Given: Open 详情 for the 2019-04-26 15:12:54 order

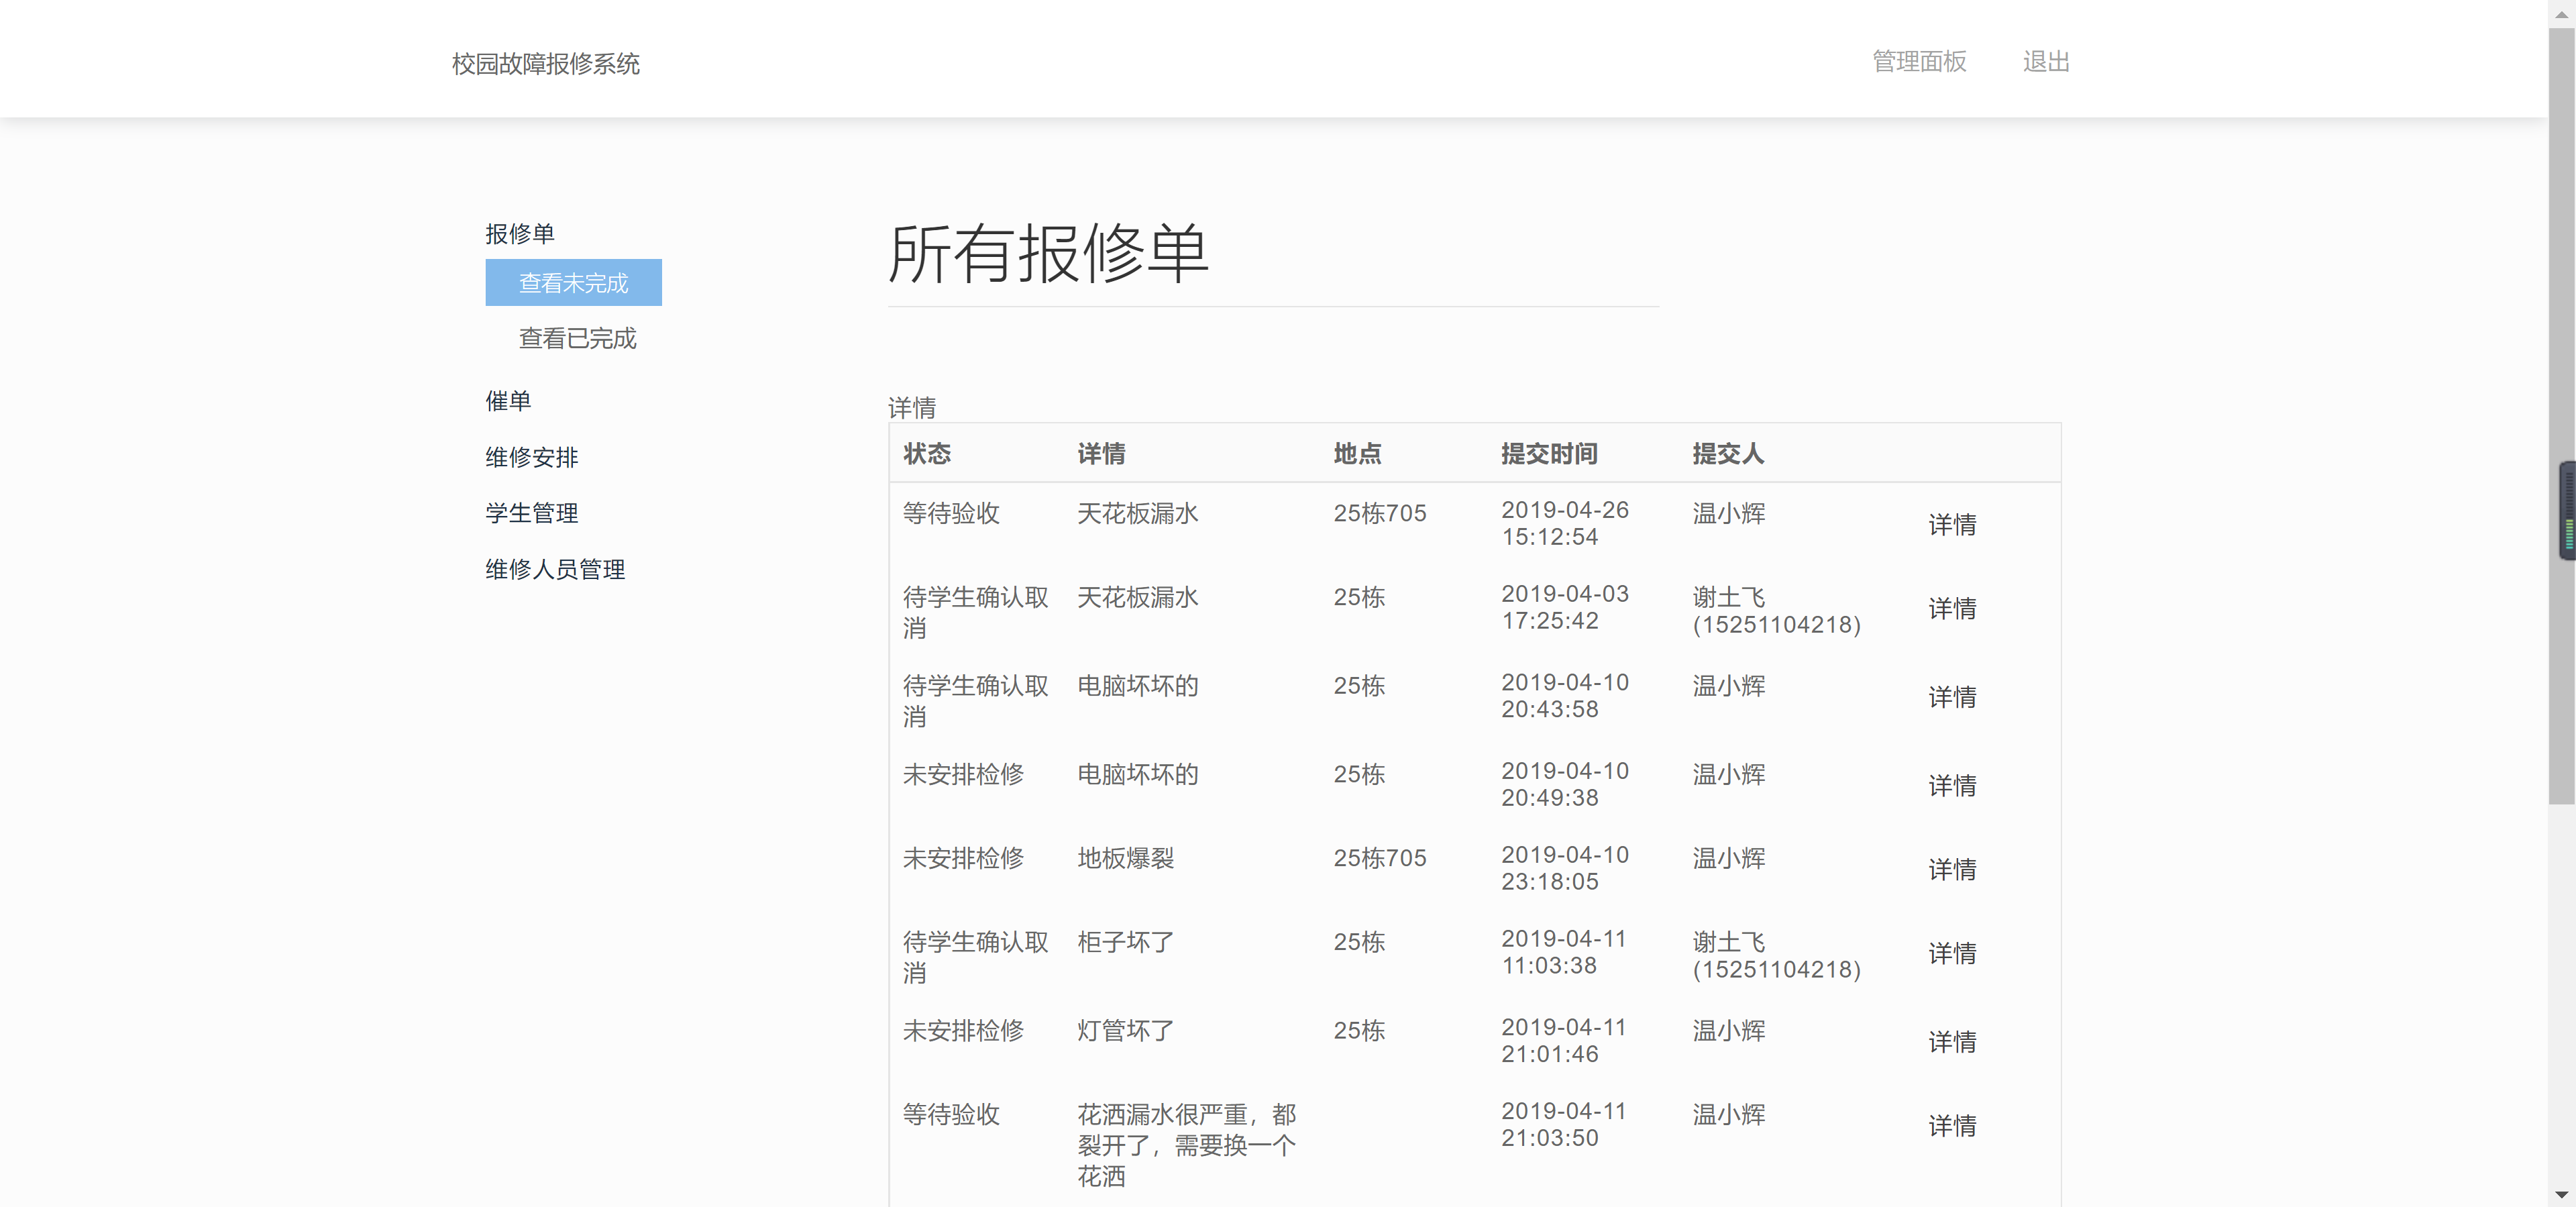Looking at the screenshot, I should [1951, 524].
